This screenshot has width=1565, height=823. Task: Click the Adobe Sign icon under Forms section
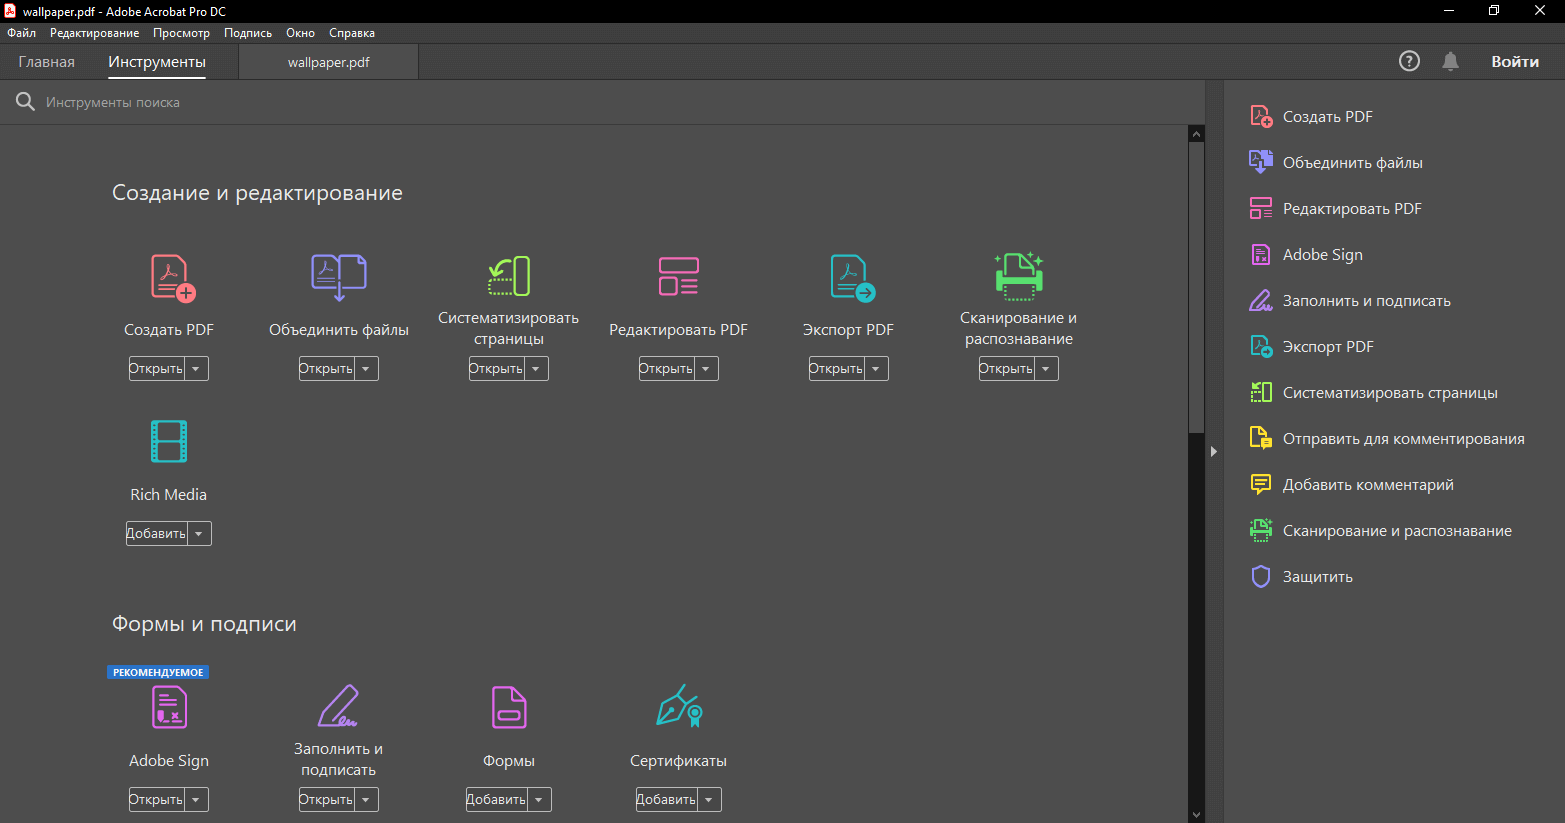169,707
